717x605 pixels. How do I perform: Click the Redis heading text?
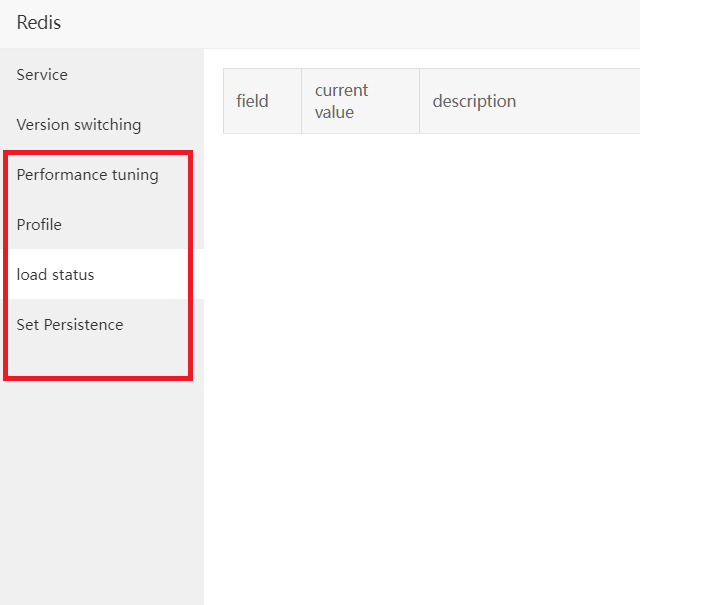tap(39, 22)
